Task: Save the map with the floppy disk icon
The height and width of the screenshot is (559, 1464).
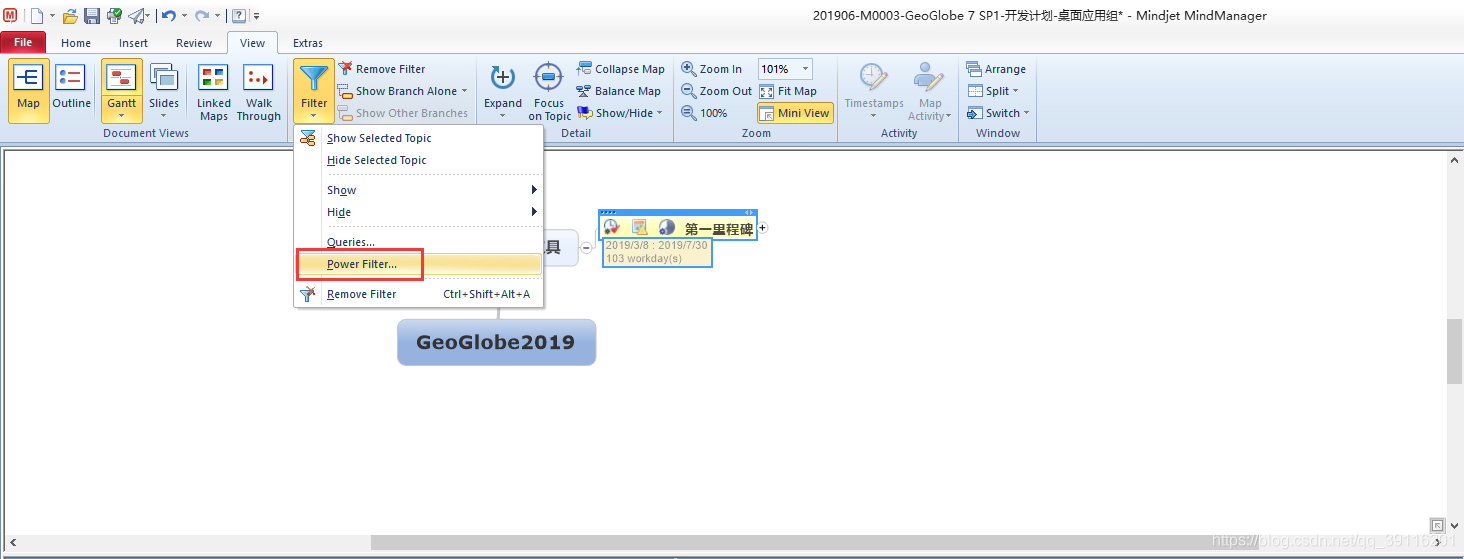Action: click(x=92, y=16)
